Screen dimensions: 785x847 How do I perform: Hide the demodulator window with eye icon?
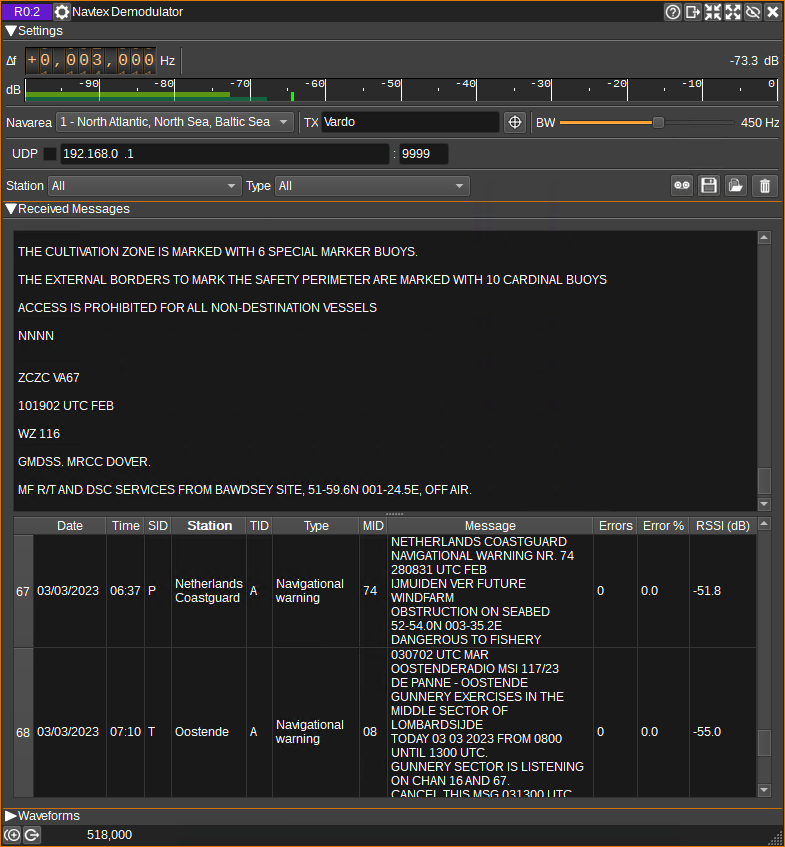[x=753, y=11]
